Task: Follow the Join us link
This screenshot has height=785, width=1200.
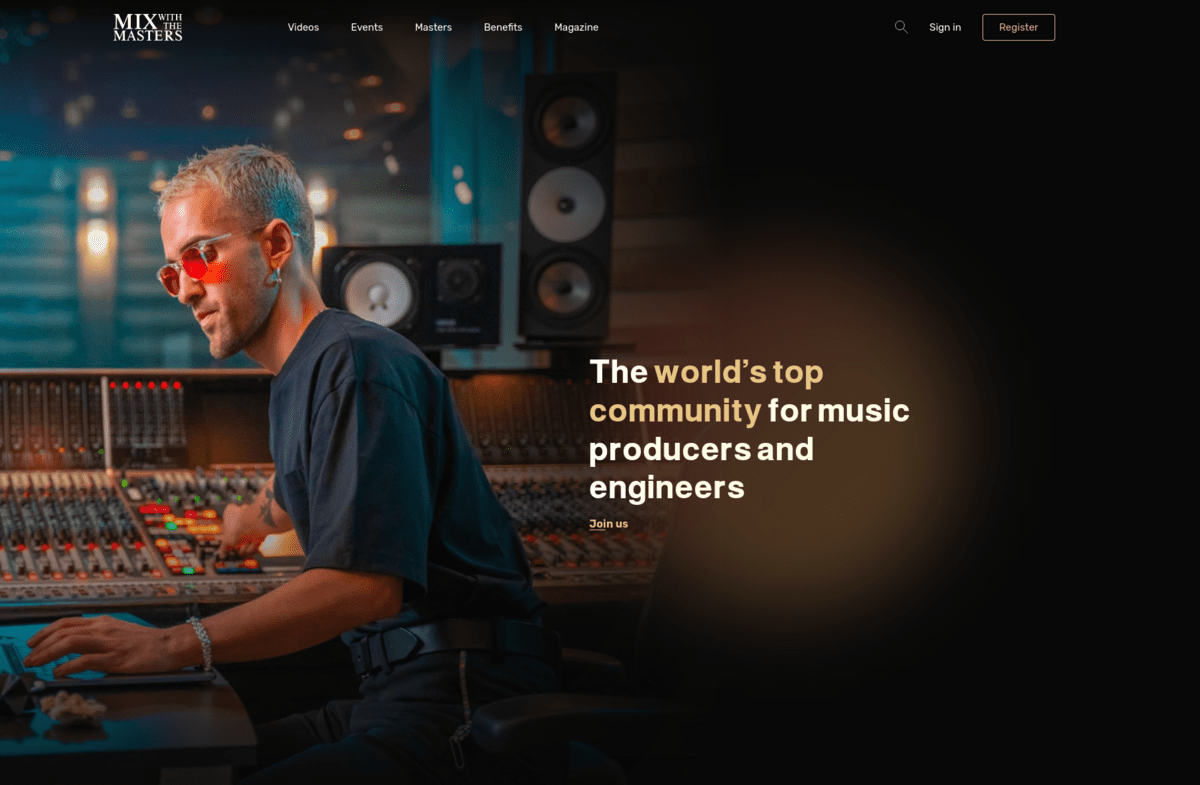Action: click(608, 524)
